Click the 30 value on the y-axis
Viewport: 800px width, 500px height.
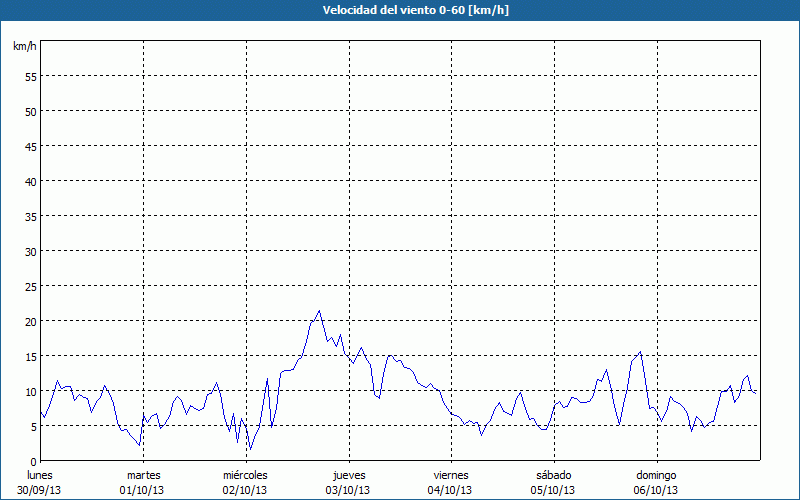(x=30, y=251)
